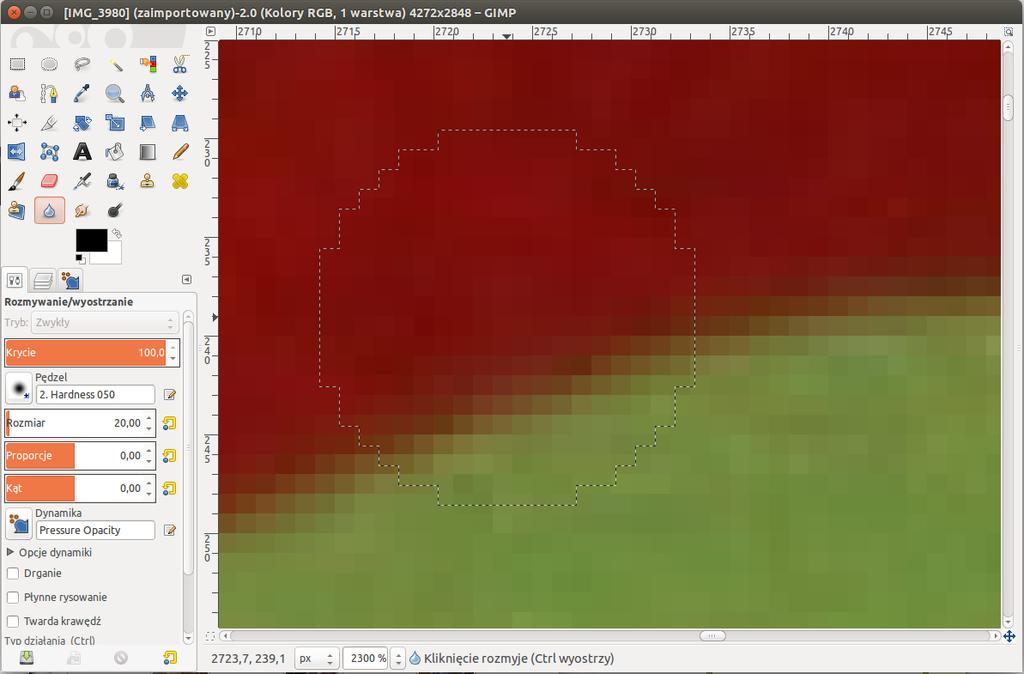Screen dimensions: 1024x674
Task: Select the Text tool
Action: (82, 152)
